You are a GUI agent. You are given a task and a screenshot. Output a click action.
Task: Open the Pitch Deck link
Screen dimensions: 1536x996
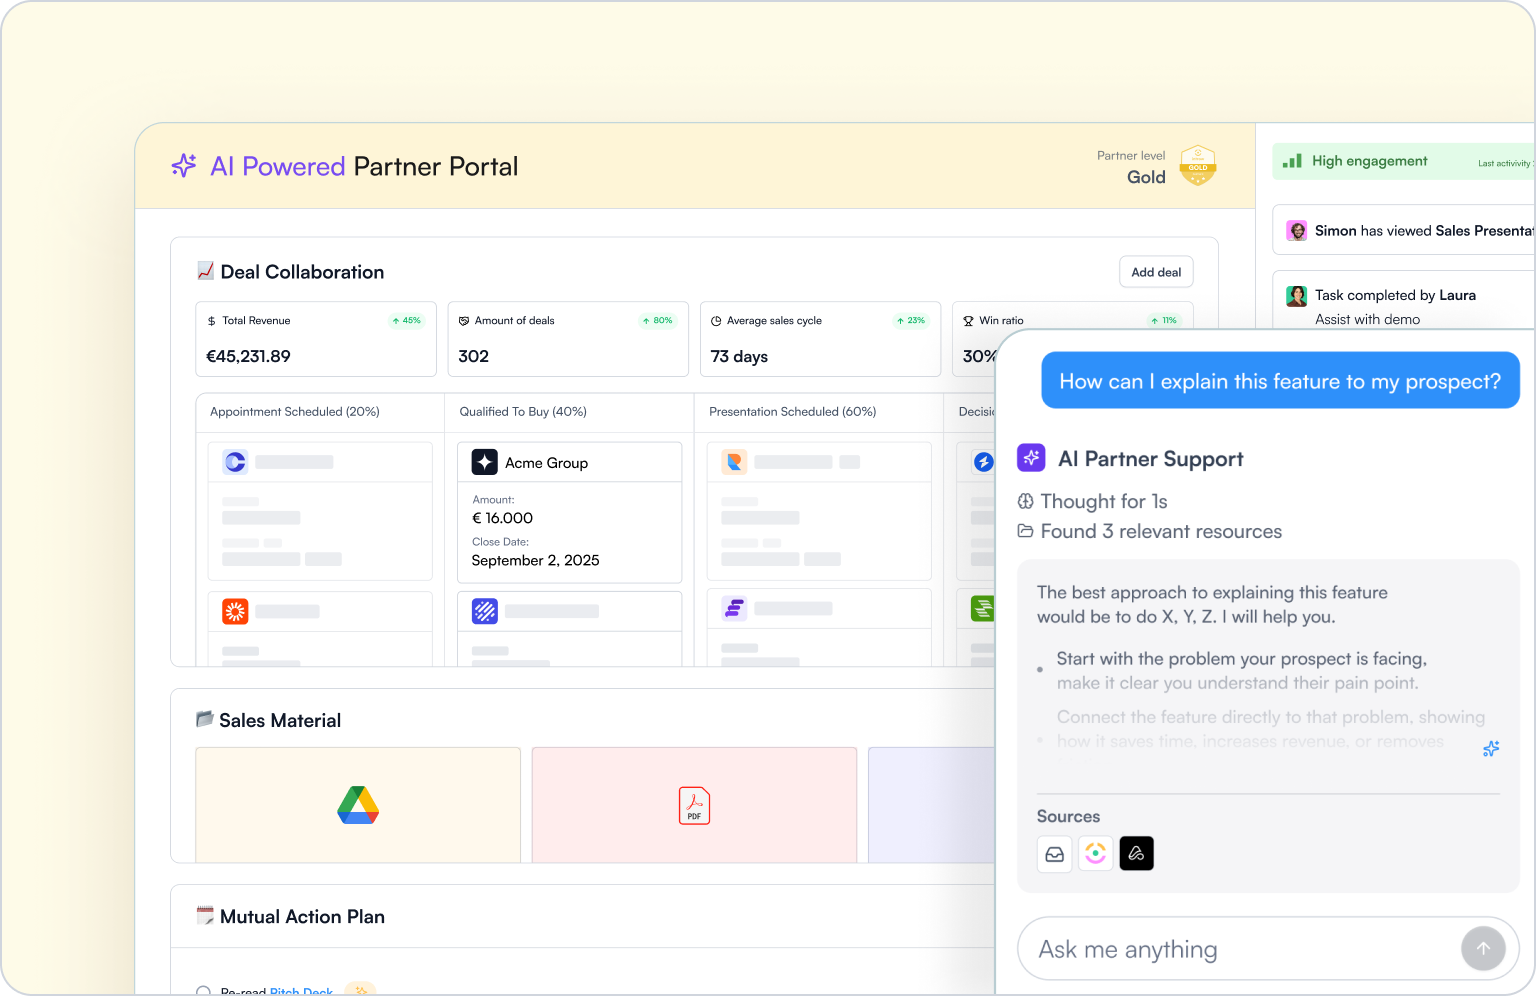click(x=301, y=990)
